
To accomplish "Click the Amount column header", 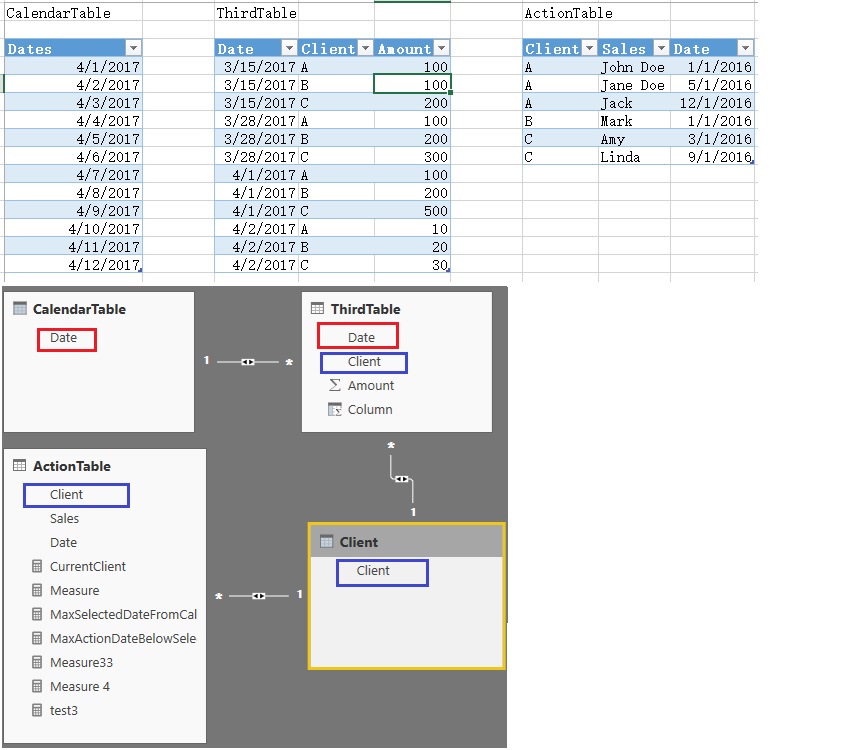I will pos(412,48).
